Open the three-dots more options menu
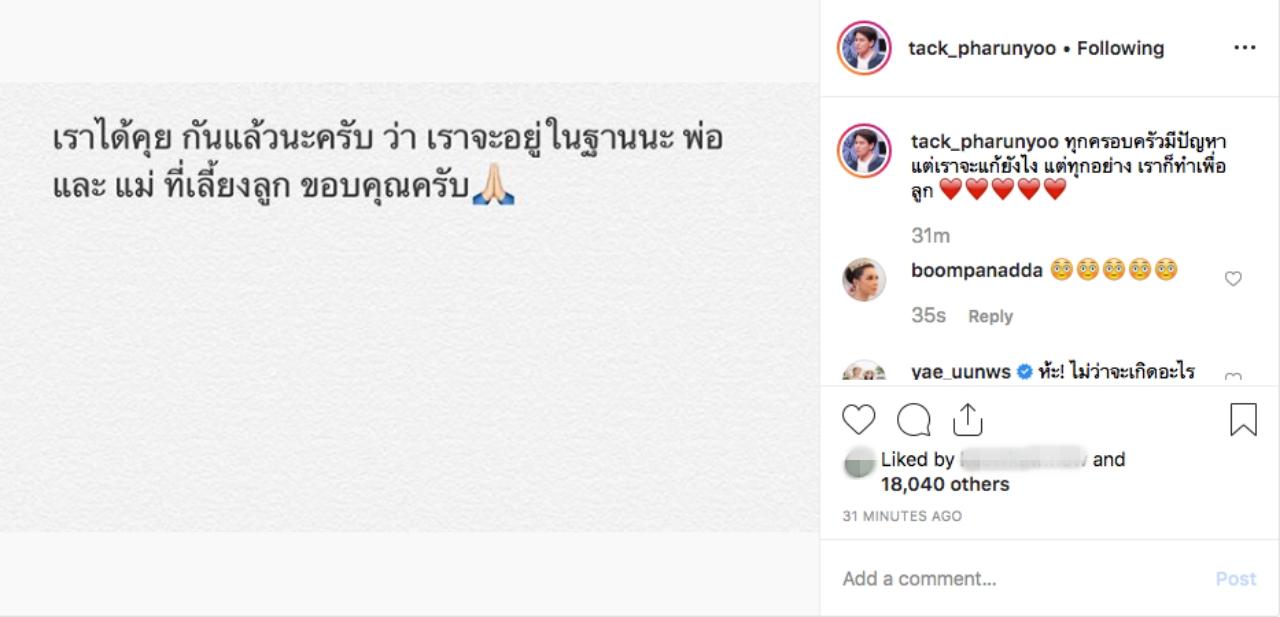 coord(1244,48)
